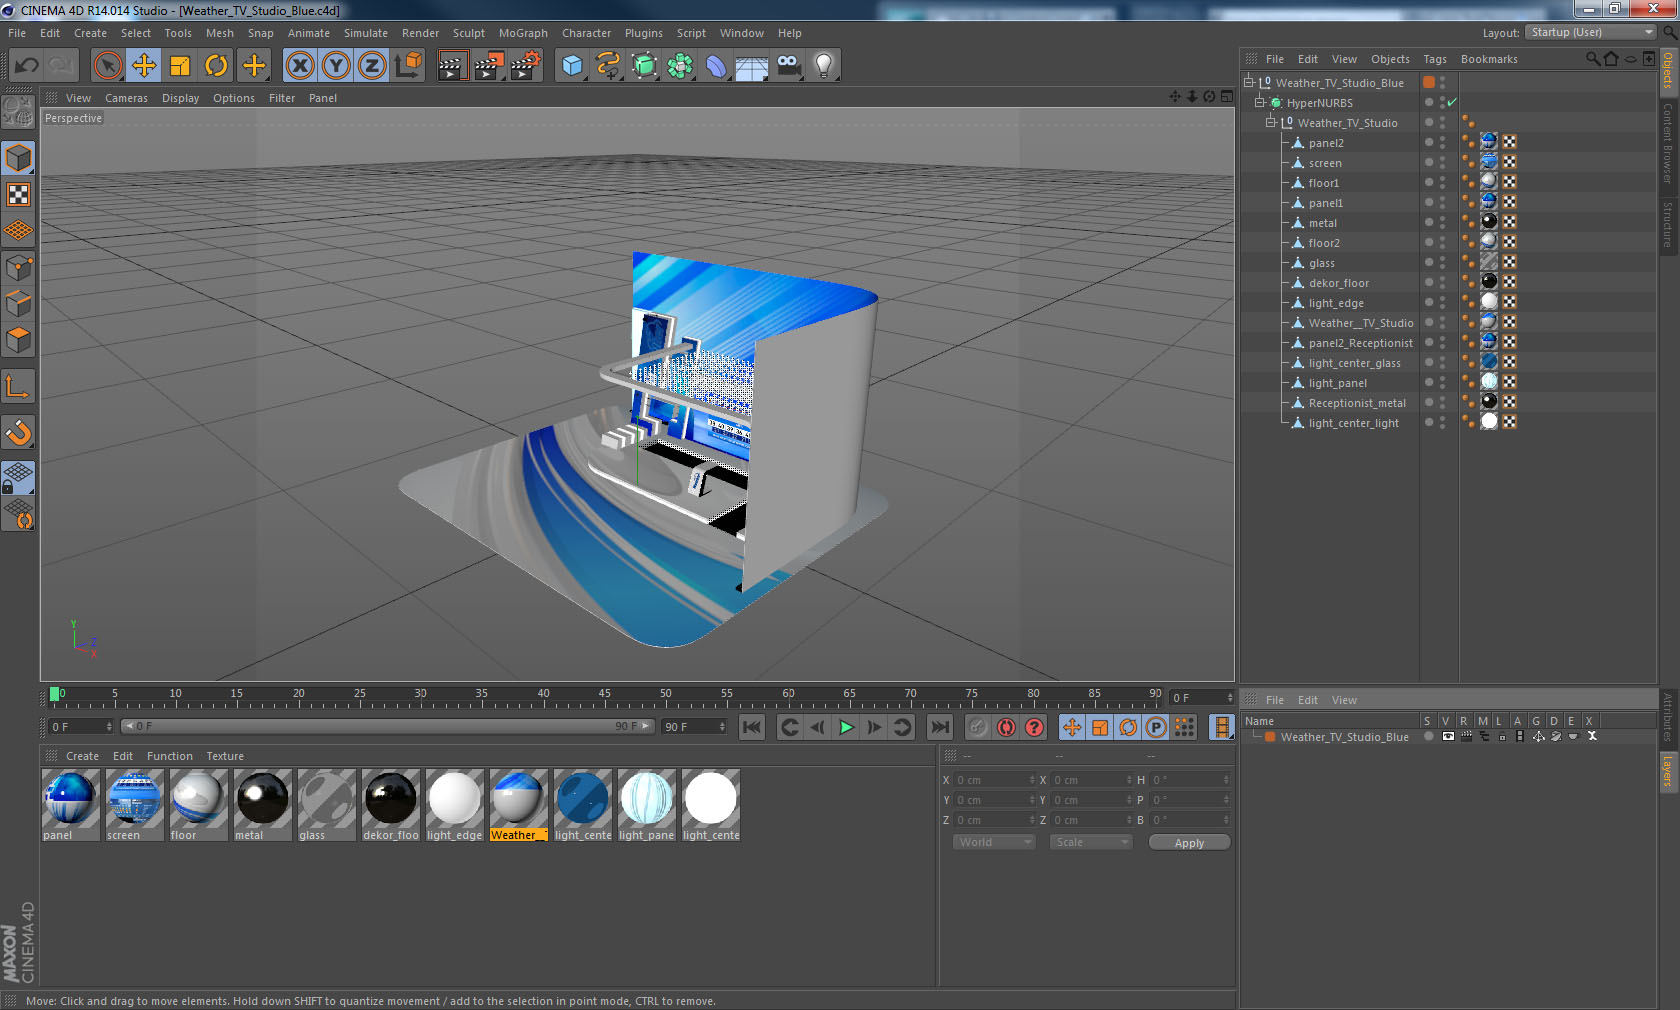Image resolution: width=1680 pixels, height=1010 pixels.
Task: Add a Cube primitive object
Action: (x=572, y=66)
